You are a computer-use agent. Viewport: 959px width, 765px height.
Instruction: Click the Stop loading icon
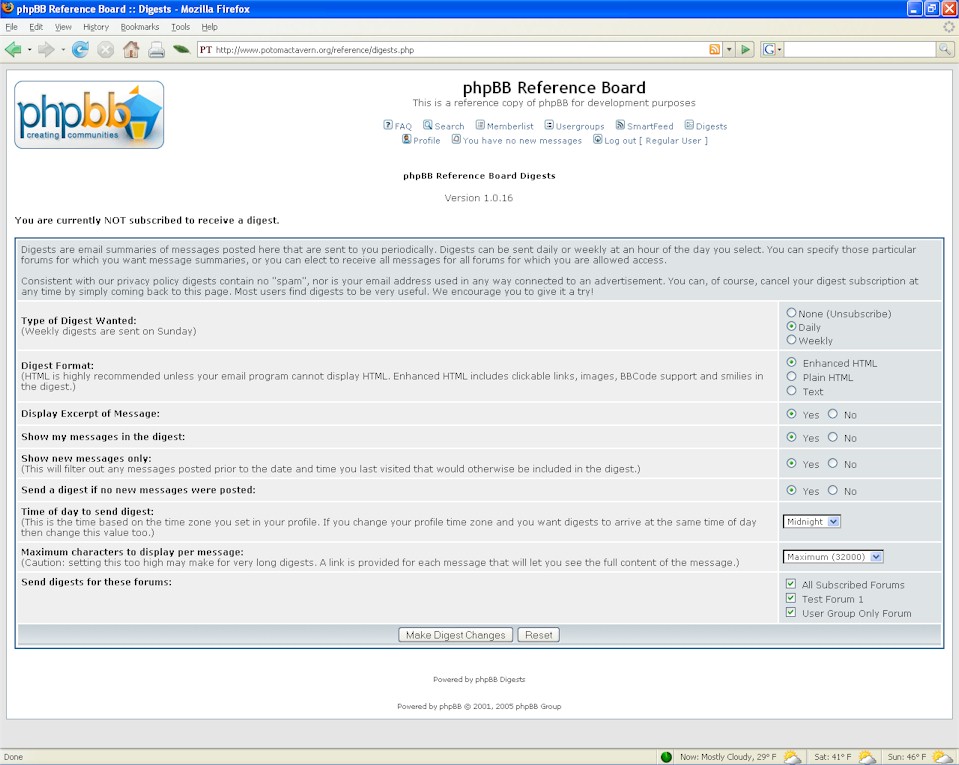point(105,50)
